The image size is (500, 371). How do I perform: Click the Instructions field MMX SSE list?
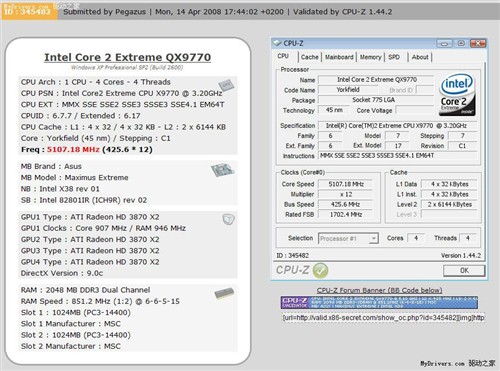coord(397,156)
